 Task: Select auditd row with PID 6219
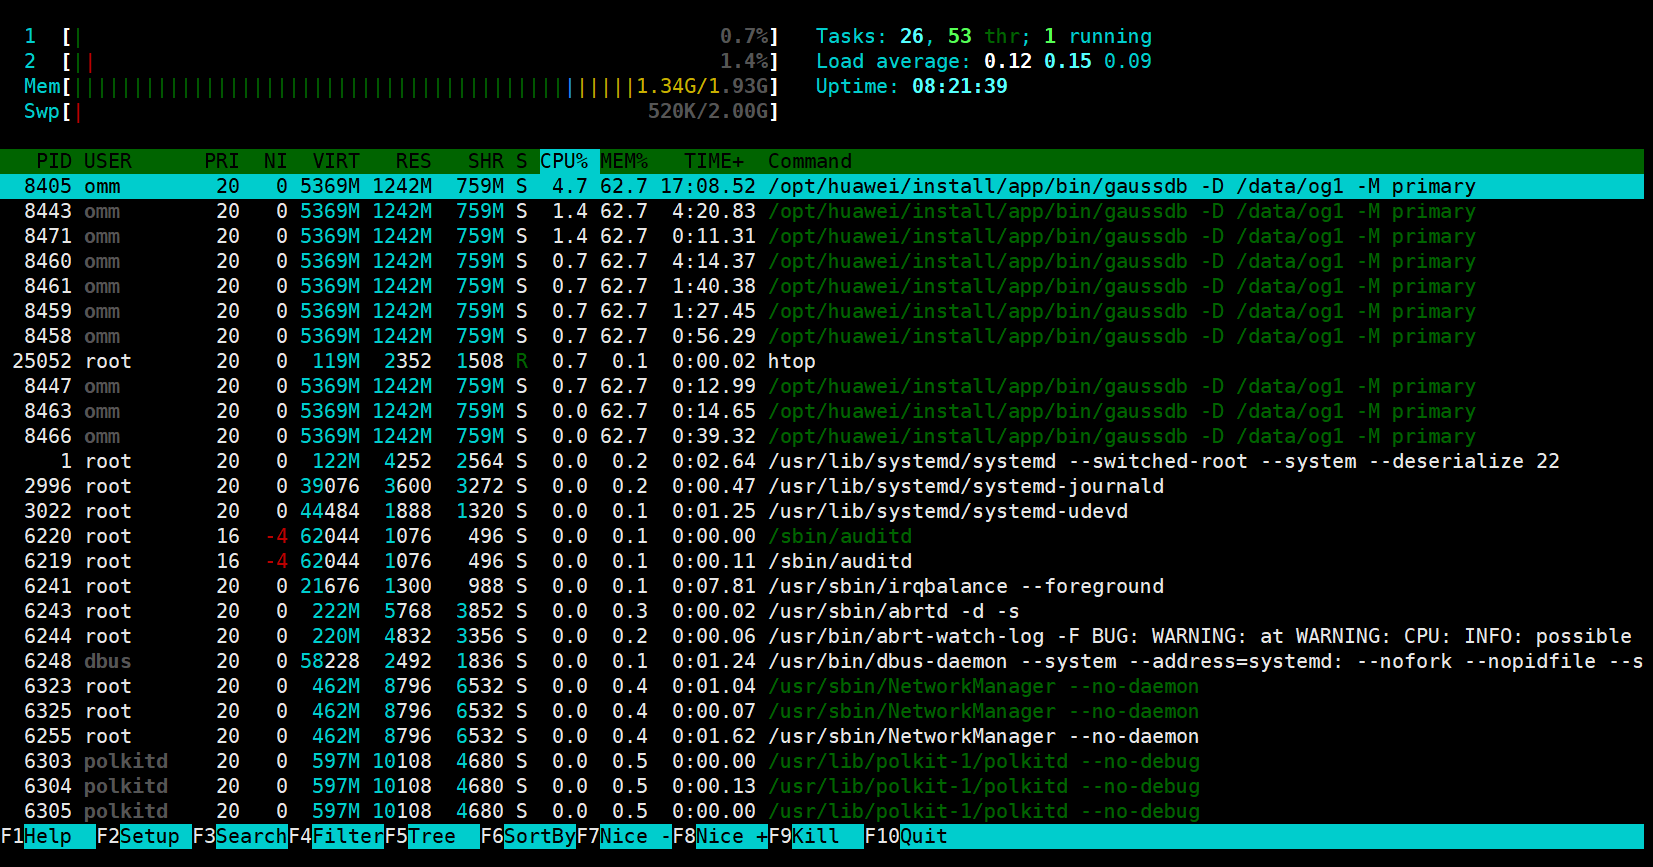(822, 561)
